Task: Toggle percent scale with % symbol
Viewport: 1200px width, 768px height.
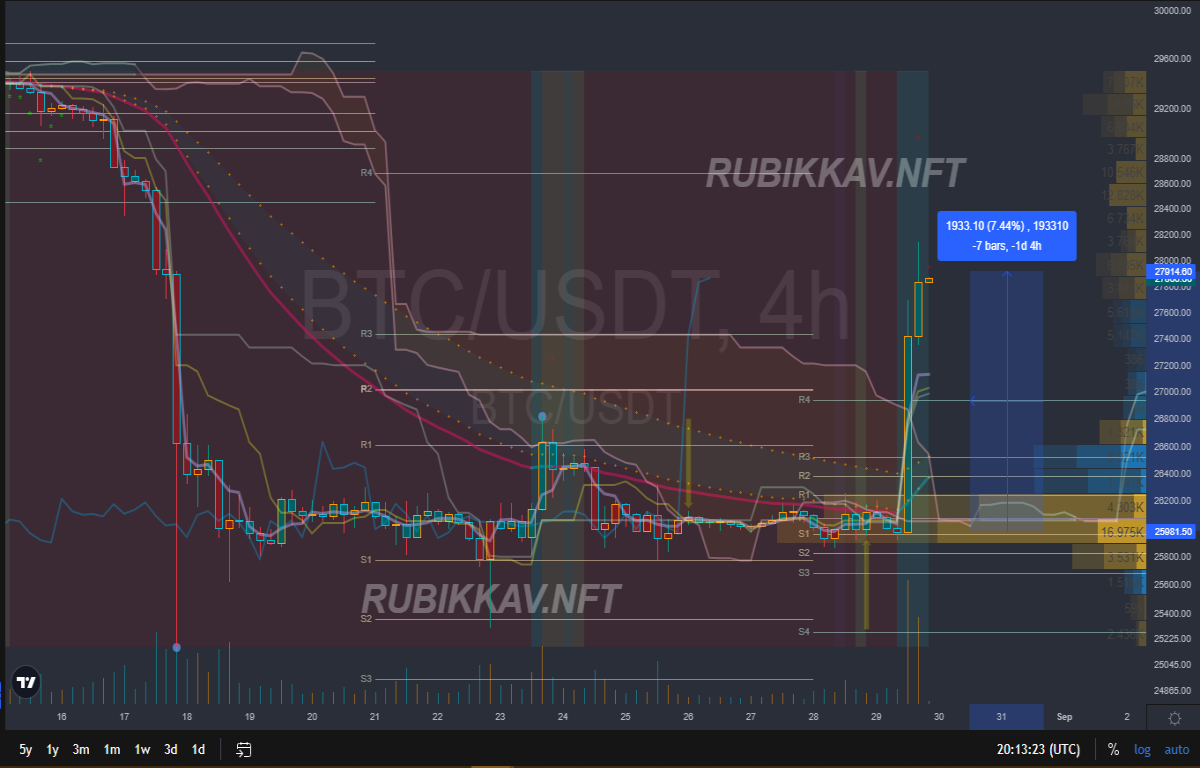Action: [x=1113, y=749]
